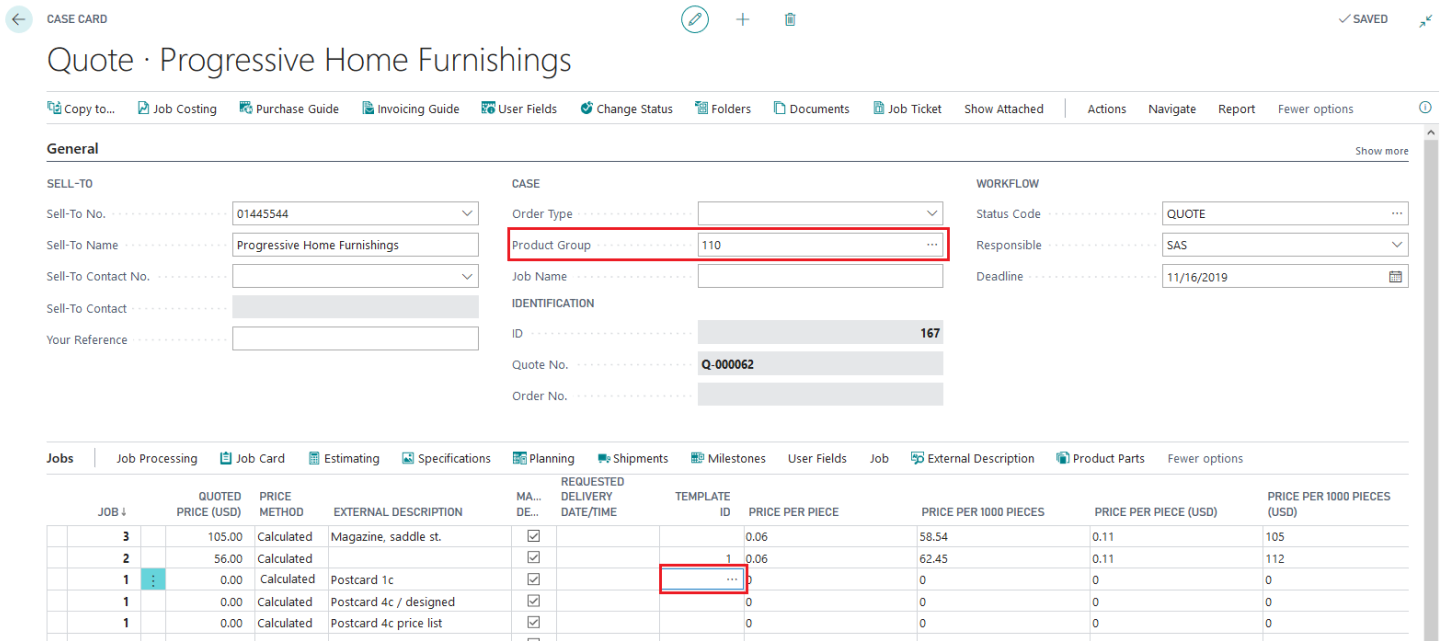Click the 62.45 price per 1000 cell

(x=1003, y=559)
